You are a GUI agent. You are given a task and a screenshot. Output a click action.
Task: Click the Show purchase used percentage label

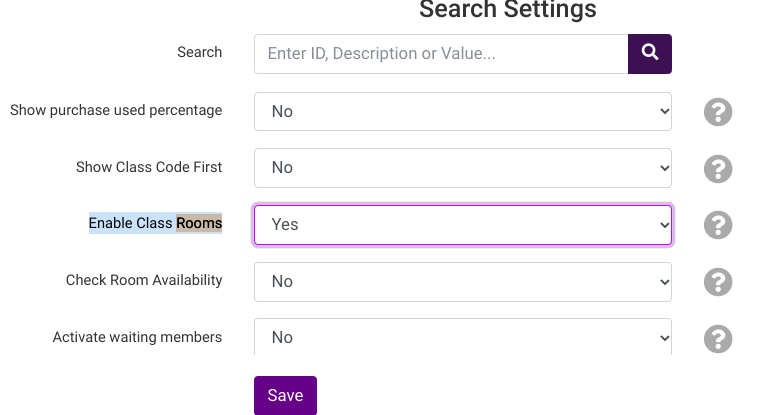point(116,110)
